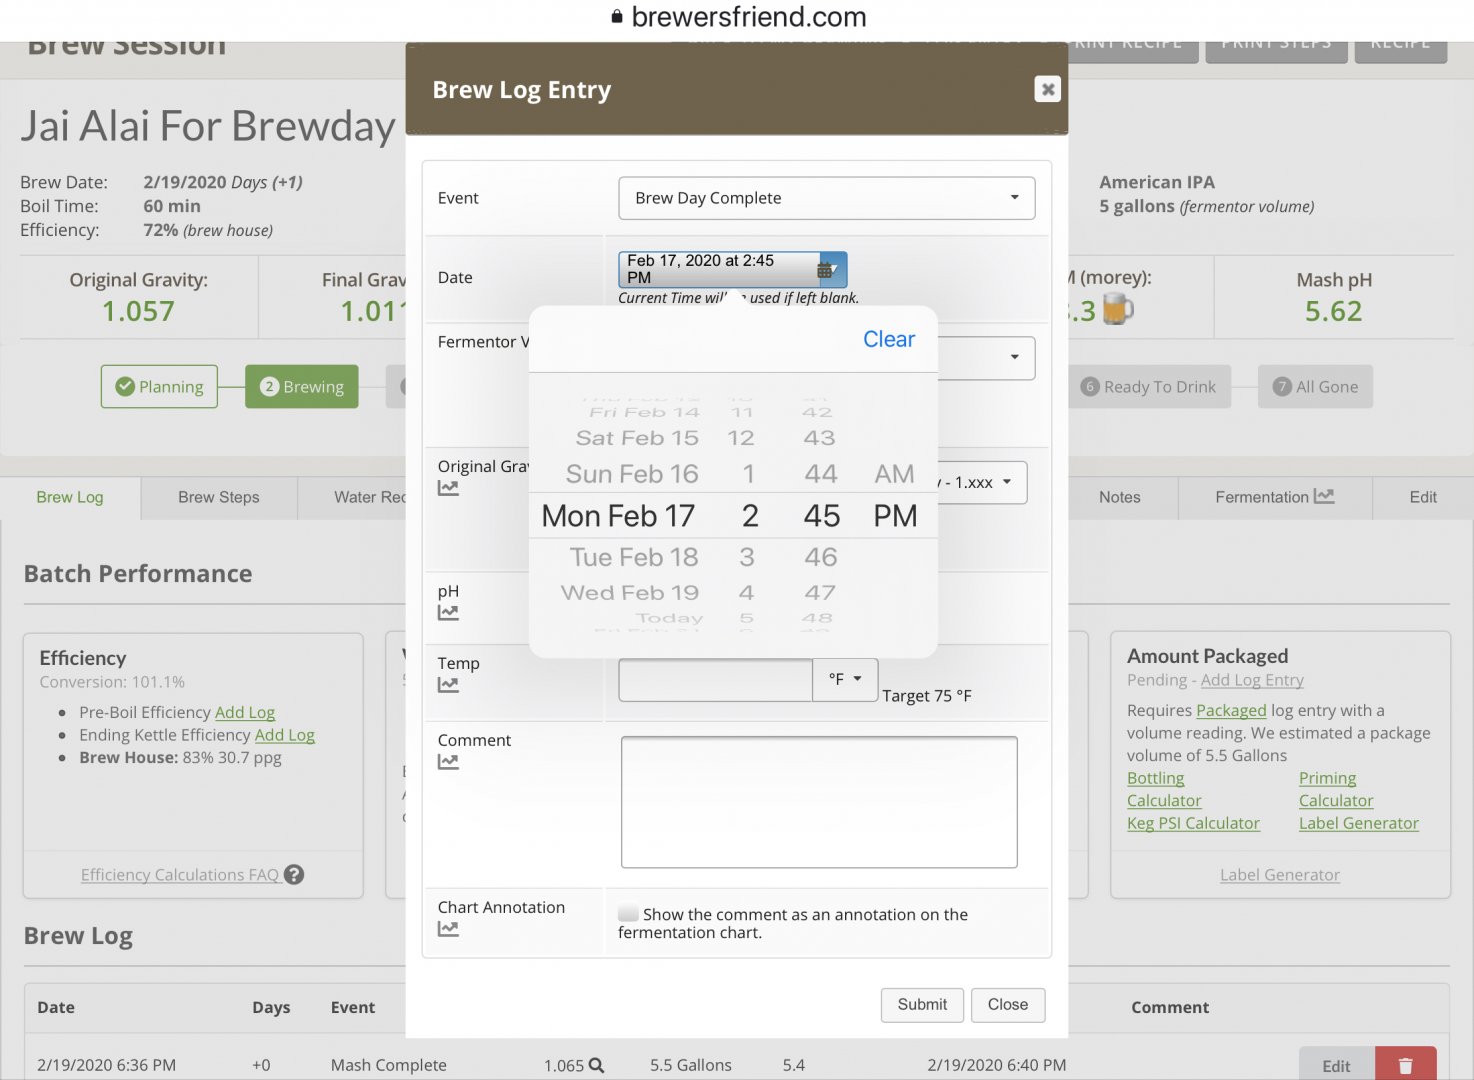Click the chart icon under Chart Annotation

point(448,929)
